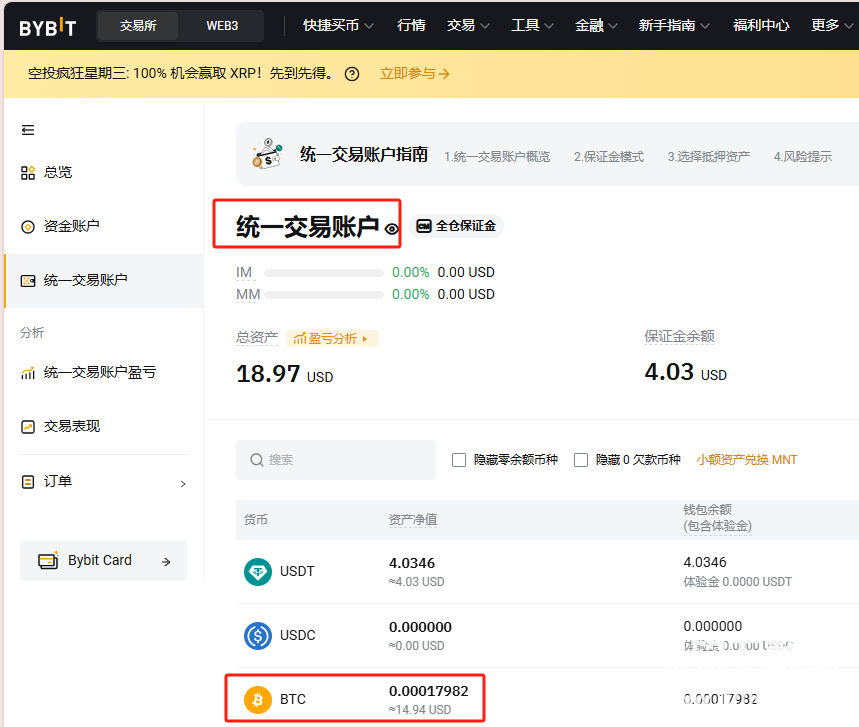Click the 全仓保证金 button

(456, 226)
